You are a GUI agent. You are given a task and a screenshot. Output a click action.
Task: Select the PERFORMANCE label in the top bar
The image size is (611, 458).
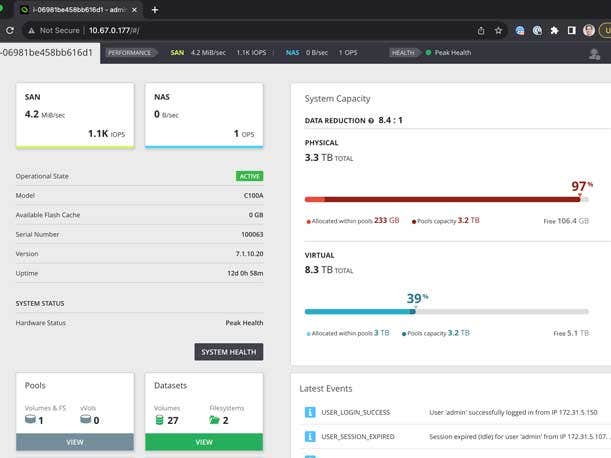pyautogui.click(x=130, y=52)
